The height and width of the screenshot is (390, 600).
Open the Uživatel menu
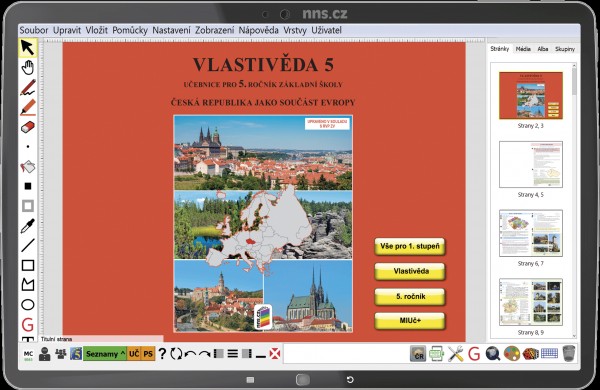[326, 30]
